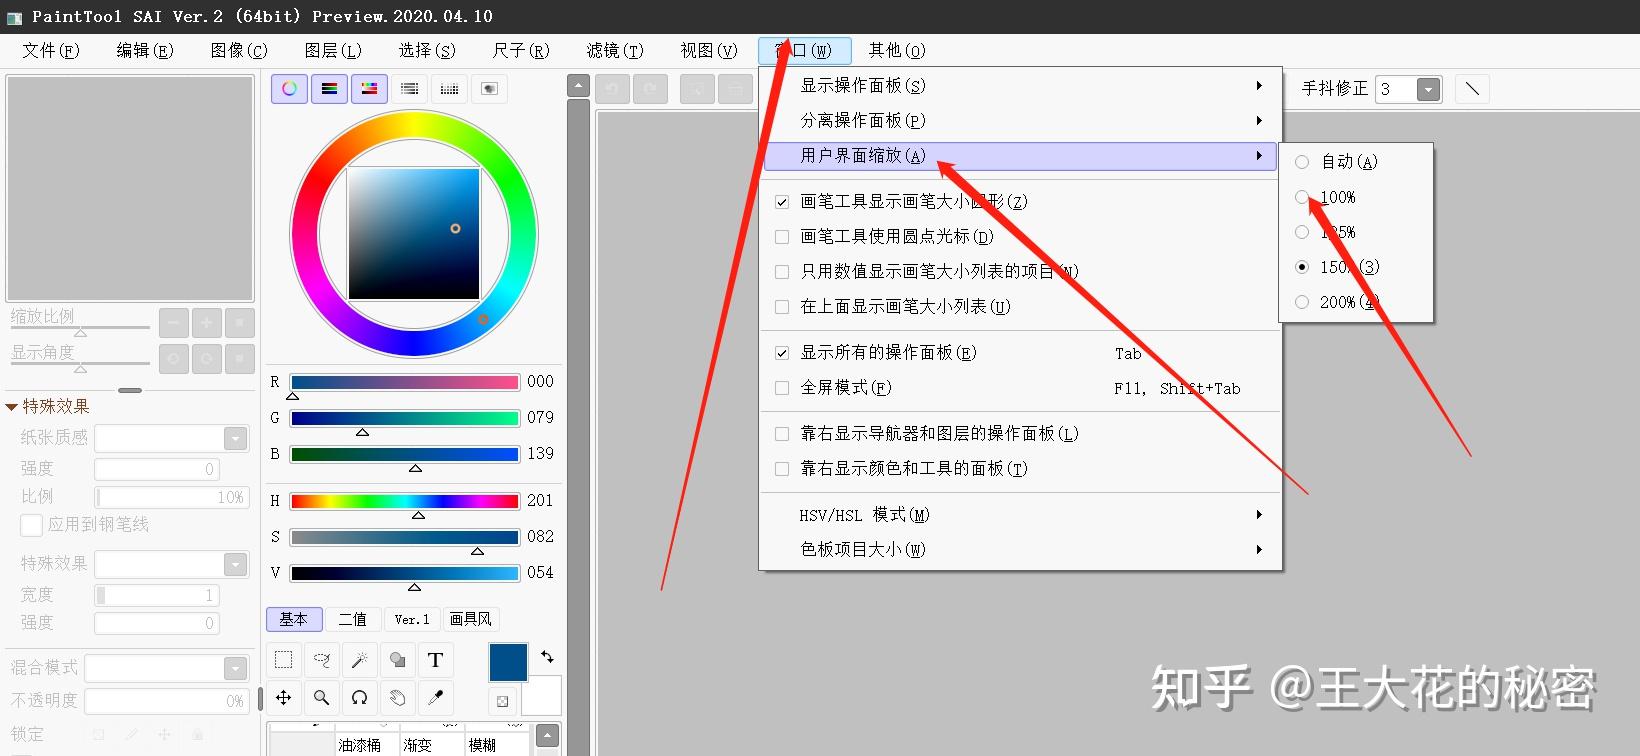Switch to Ver.1 tool tab
This screenshot has height=756, width=1640.
click(x=411, y=620)
